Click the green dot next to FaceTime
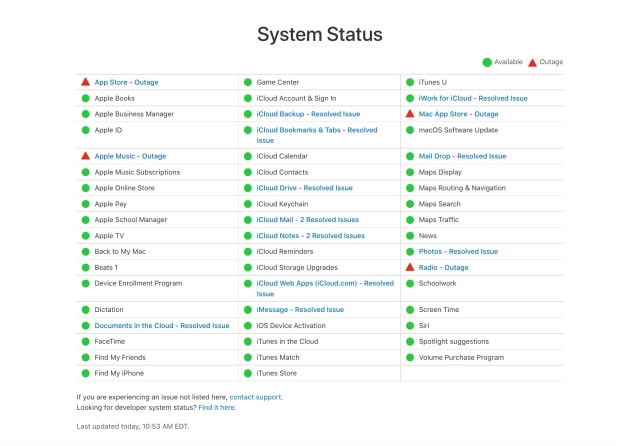The width and height of the screenshot is (640, 446). [86, 341]
